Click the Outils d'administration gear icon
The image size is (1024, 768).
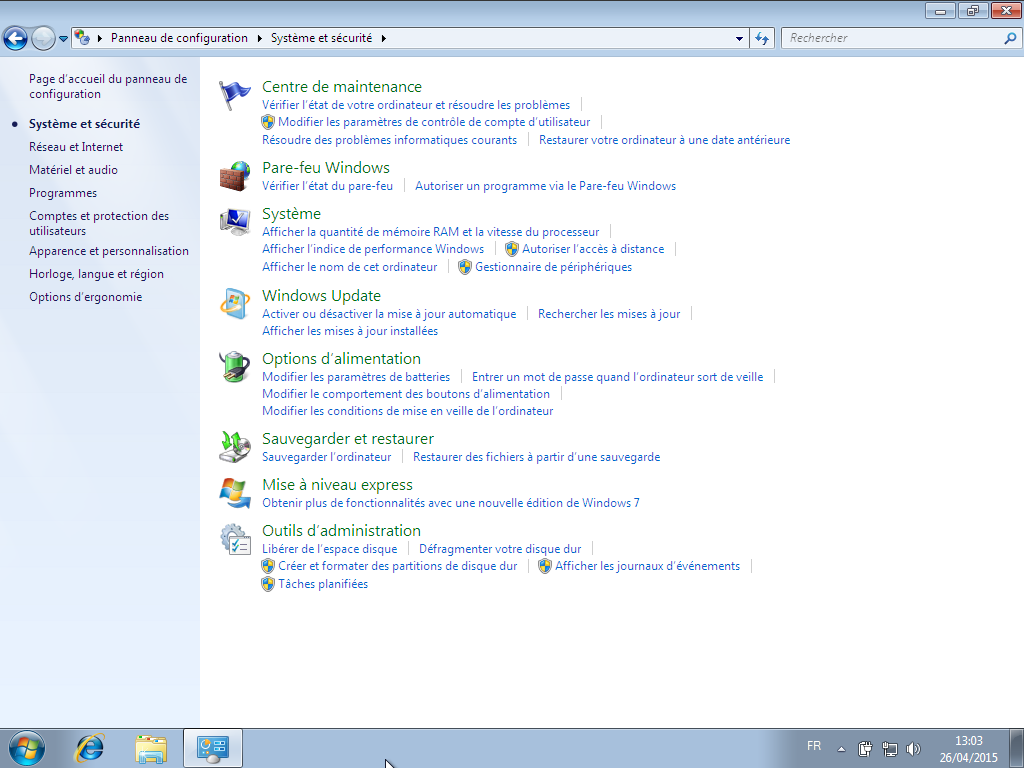(x=234, y=539)
